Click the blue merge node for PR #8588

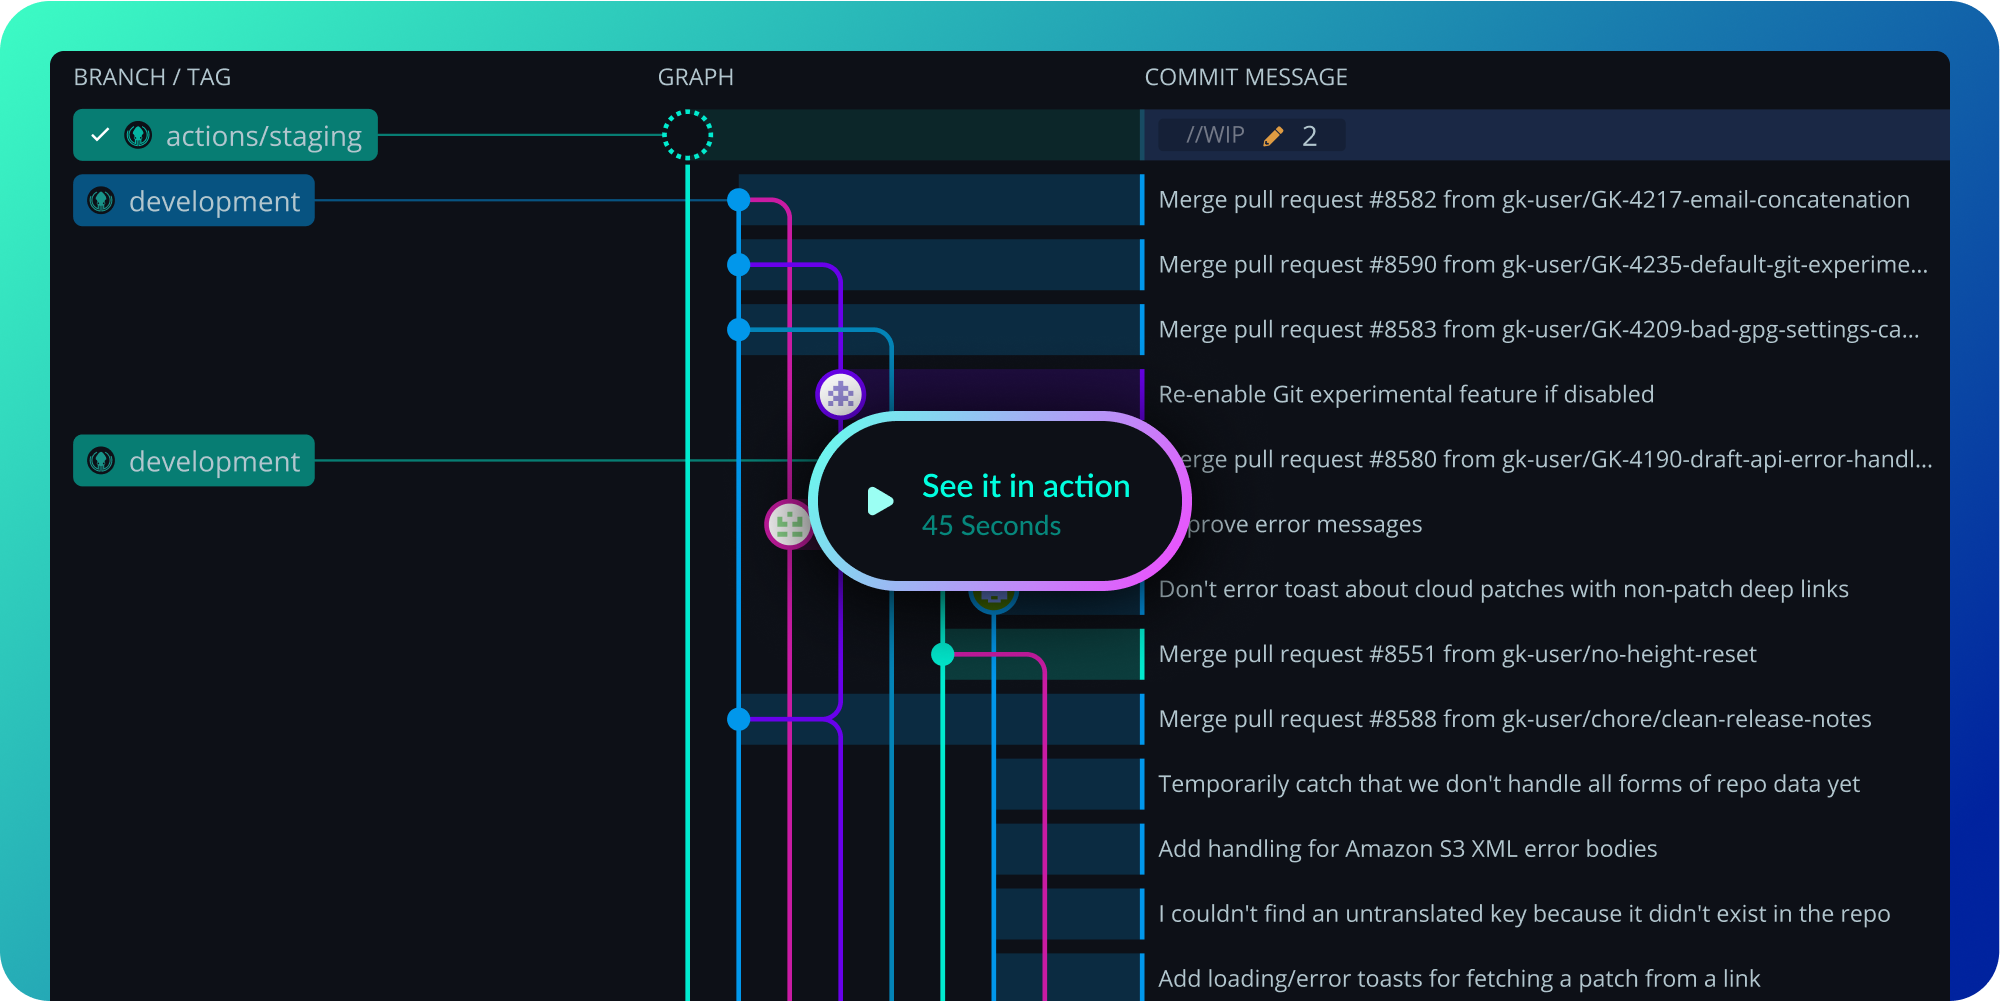point(738,719)
